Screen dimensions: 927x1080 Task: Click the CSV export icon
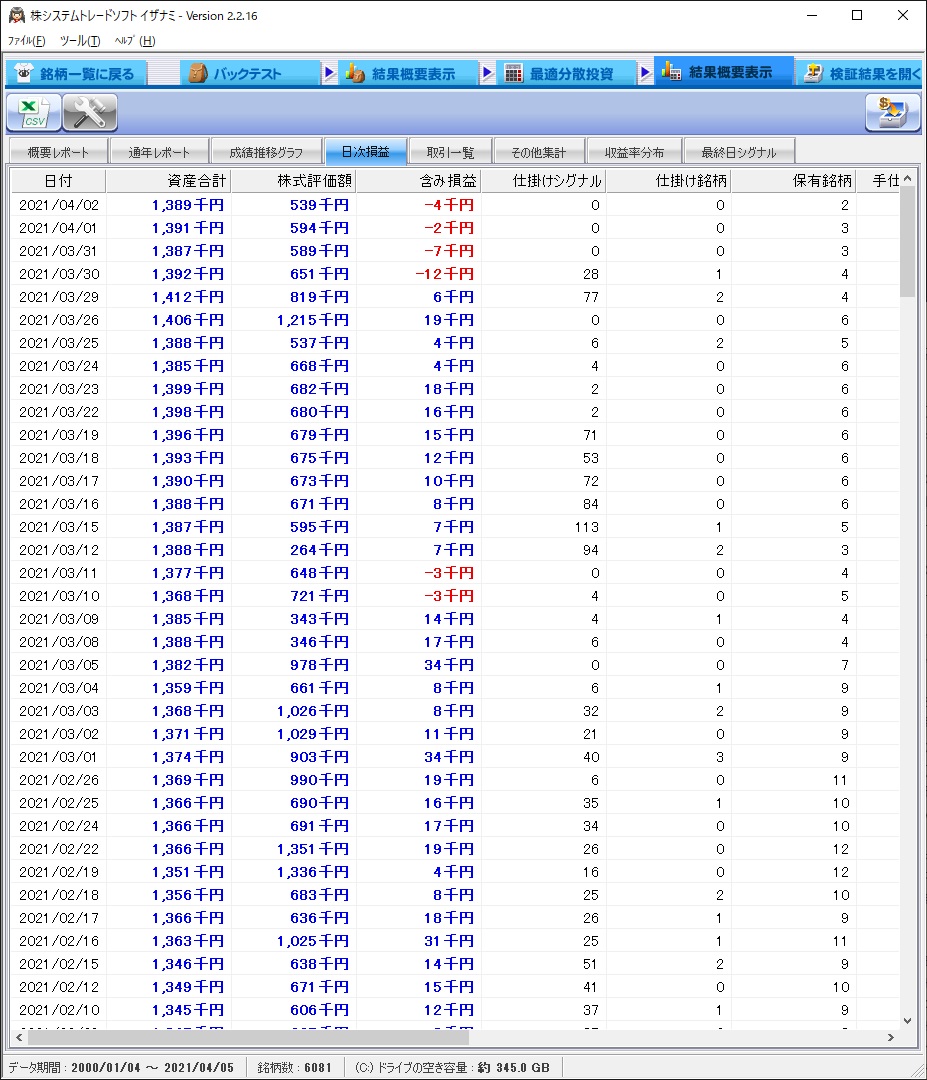pos(34,113)
